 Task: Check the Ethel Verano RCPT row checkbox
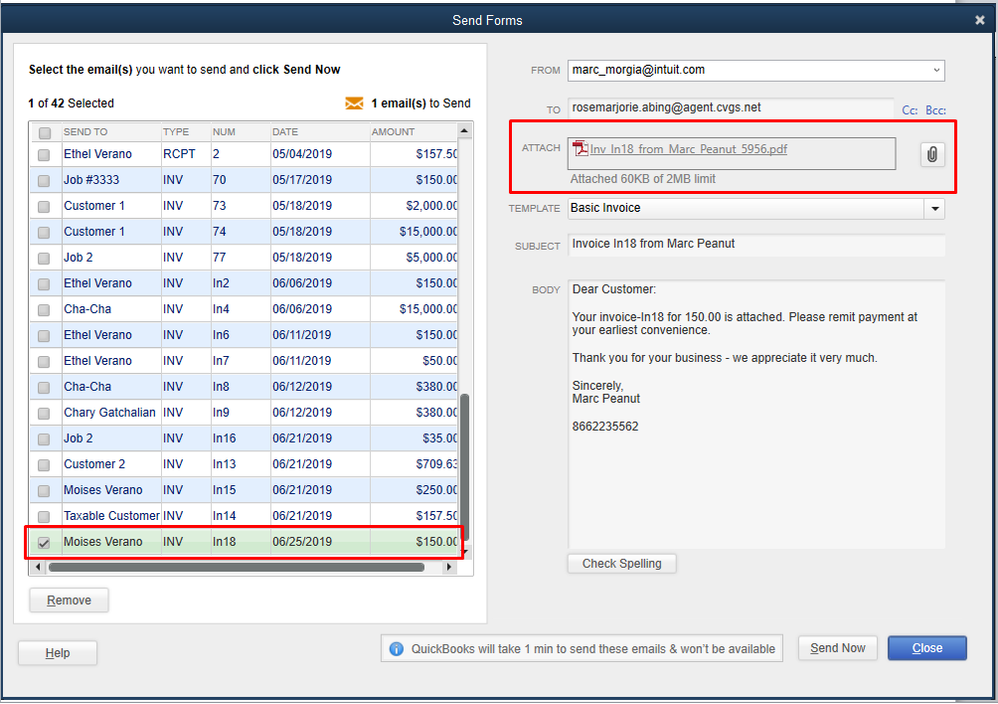[x=44, y=155]
